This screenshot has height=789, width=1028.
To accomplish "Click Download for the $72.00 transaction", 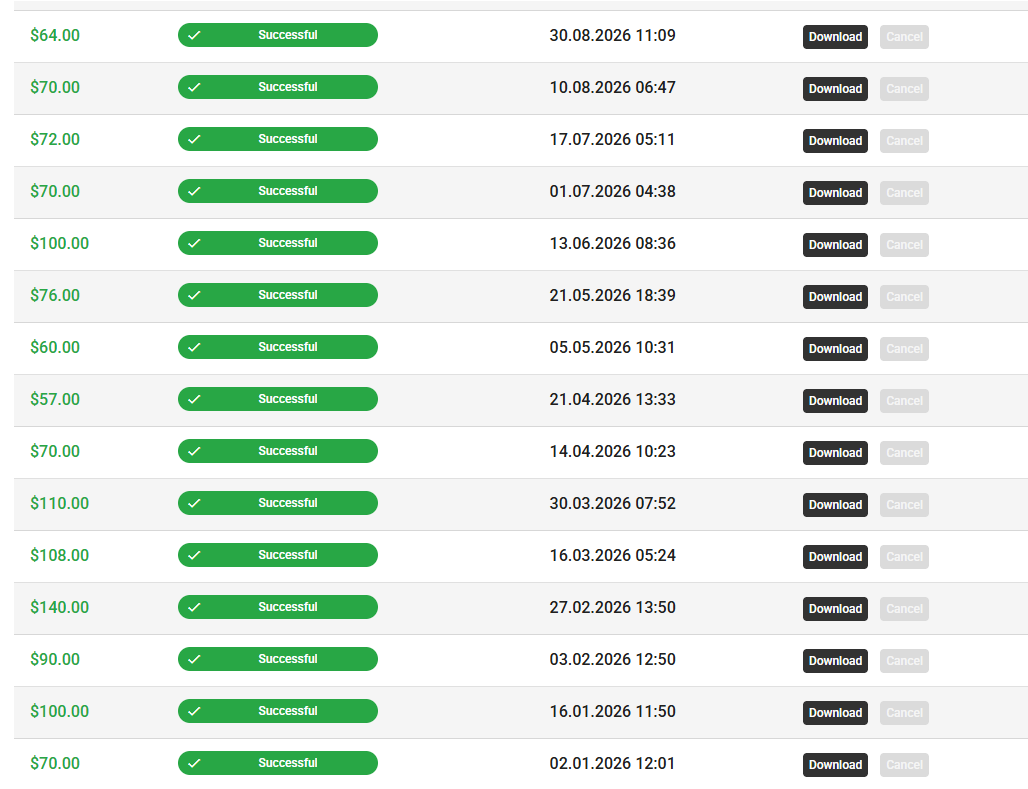I will point(835,140).
